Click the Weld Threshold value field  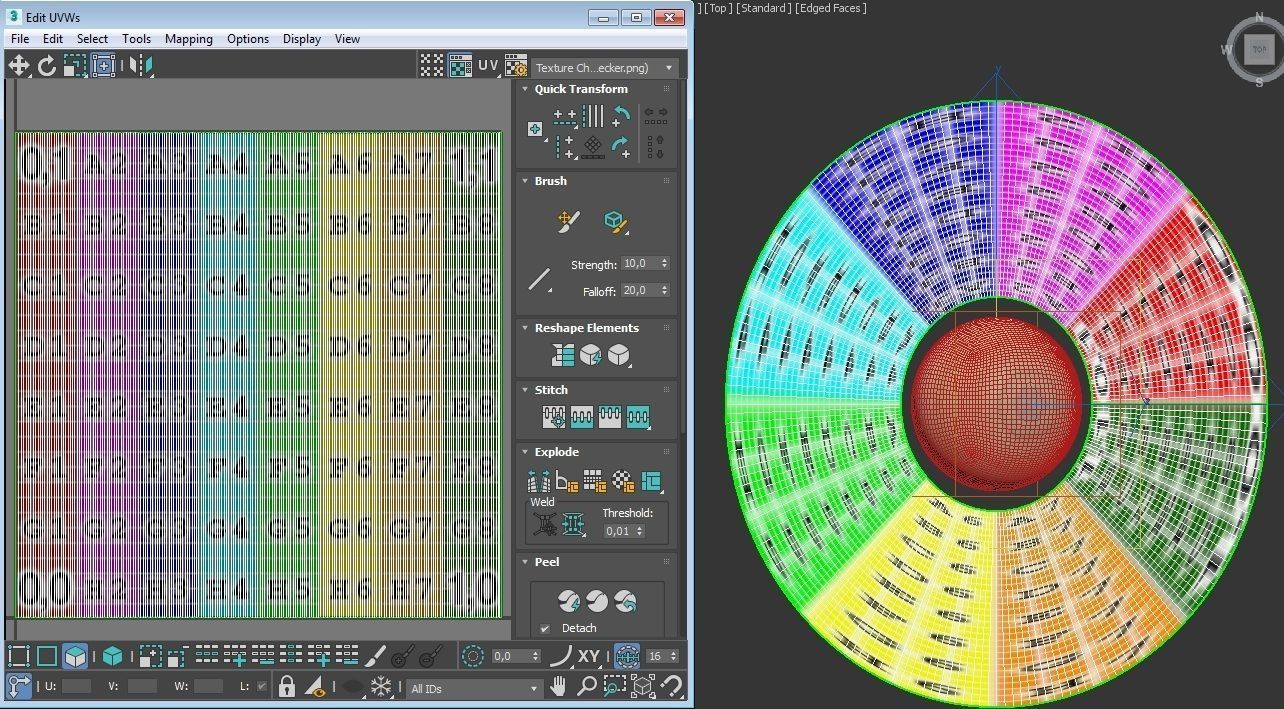point(618,531)
